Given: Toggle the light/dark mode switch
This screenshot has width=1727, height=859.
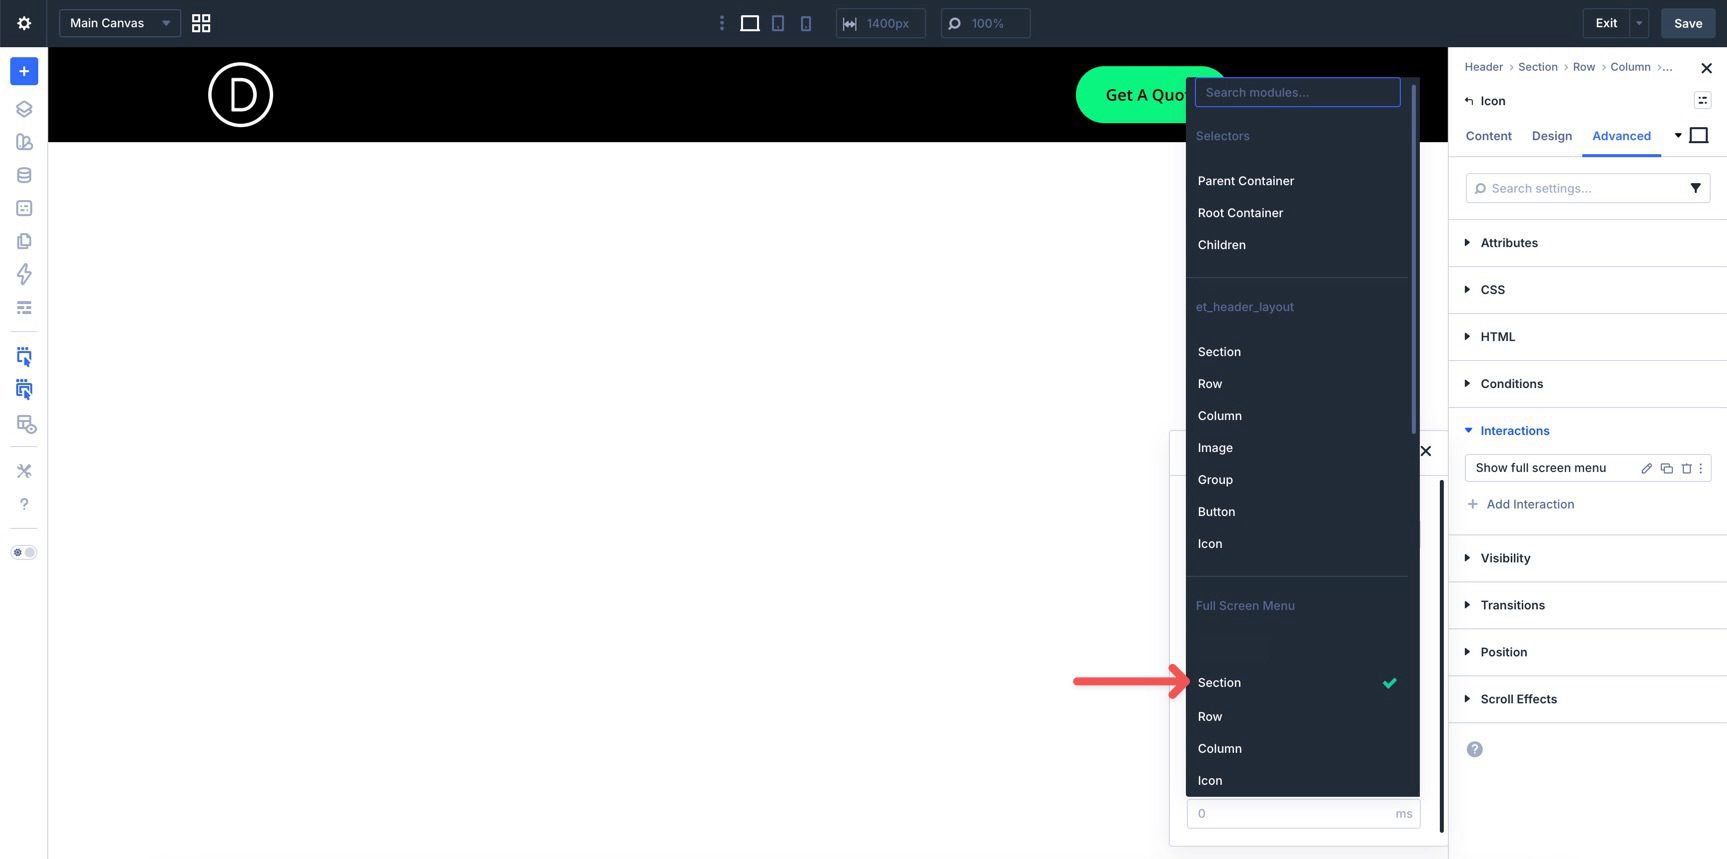Looking at the screenshot, I should [x=24, y=552].
